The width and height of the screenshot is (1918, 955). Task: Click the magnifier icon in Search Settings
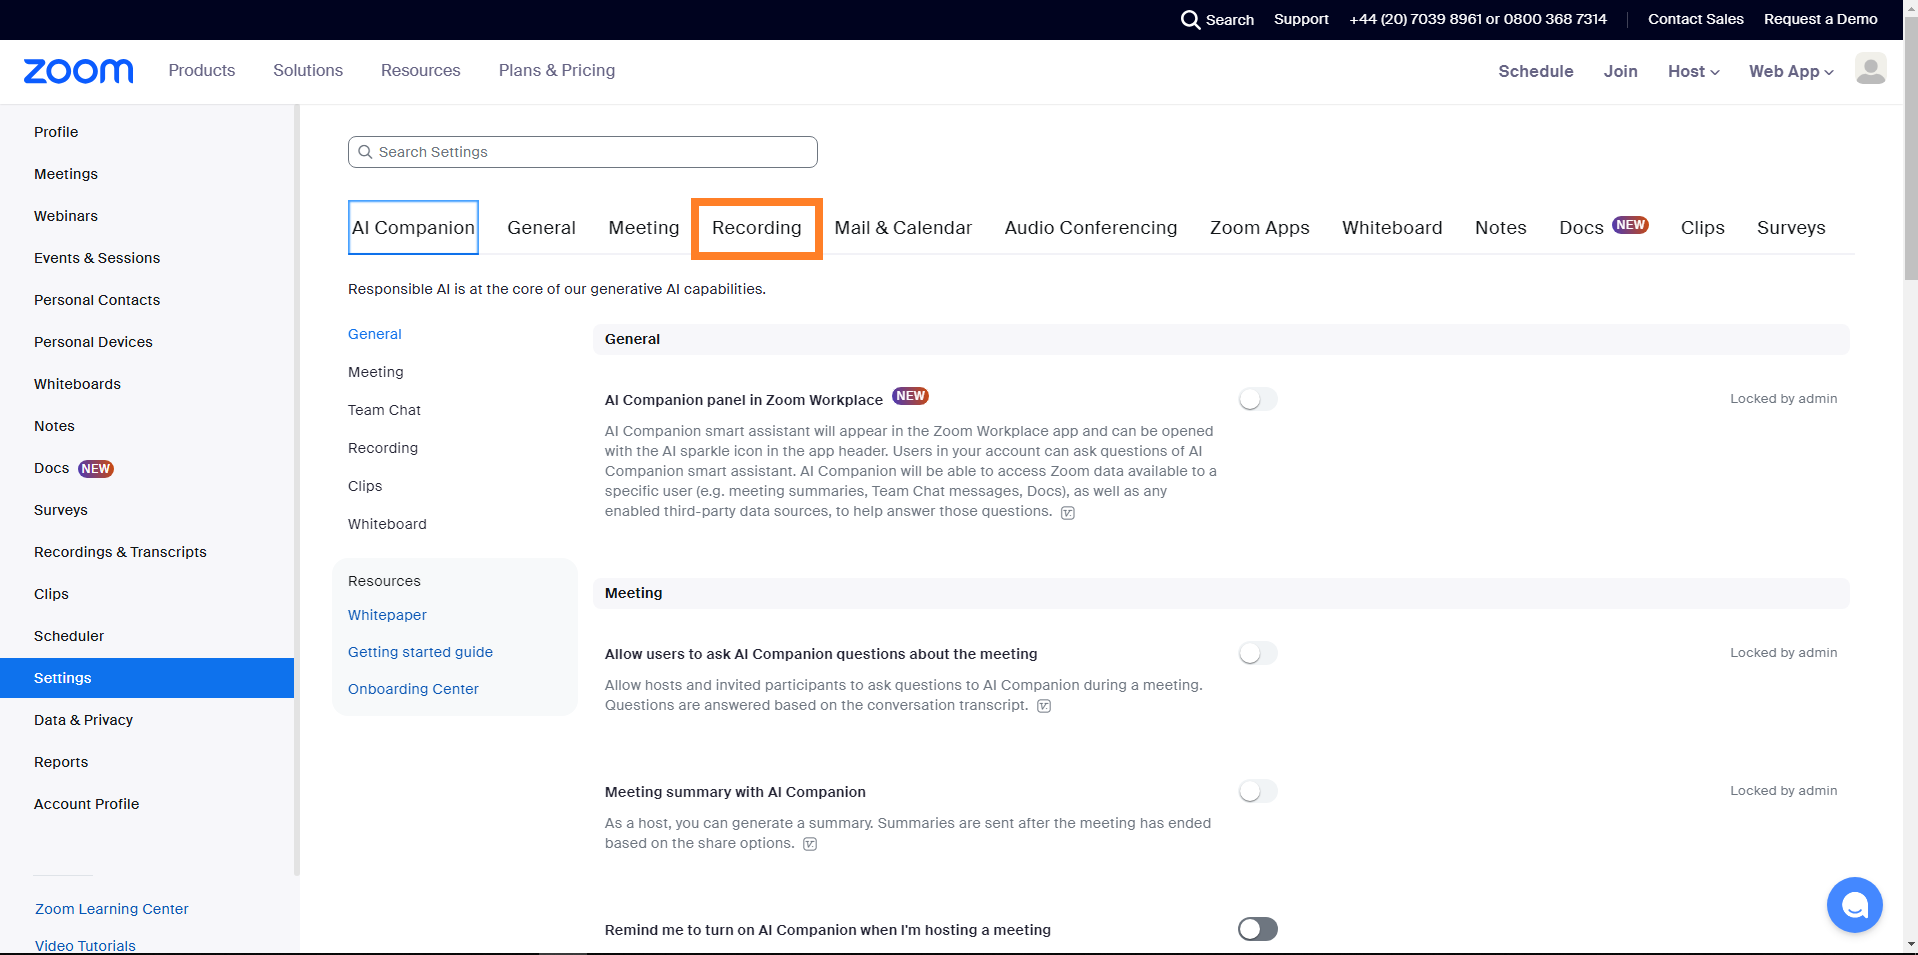[x=366, y=152]
